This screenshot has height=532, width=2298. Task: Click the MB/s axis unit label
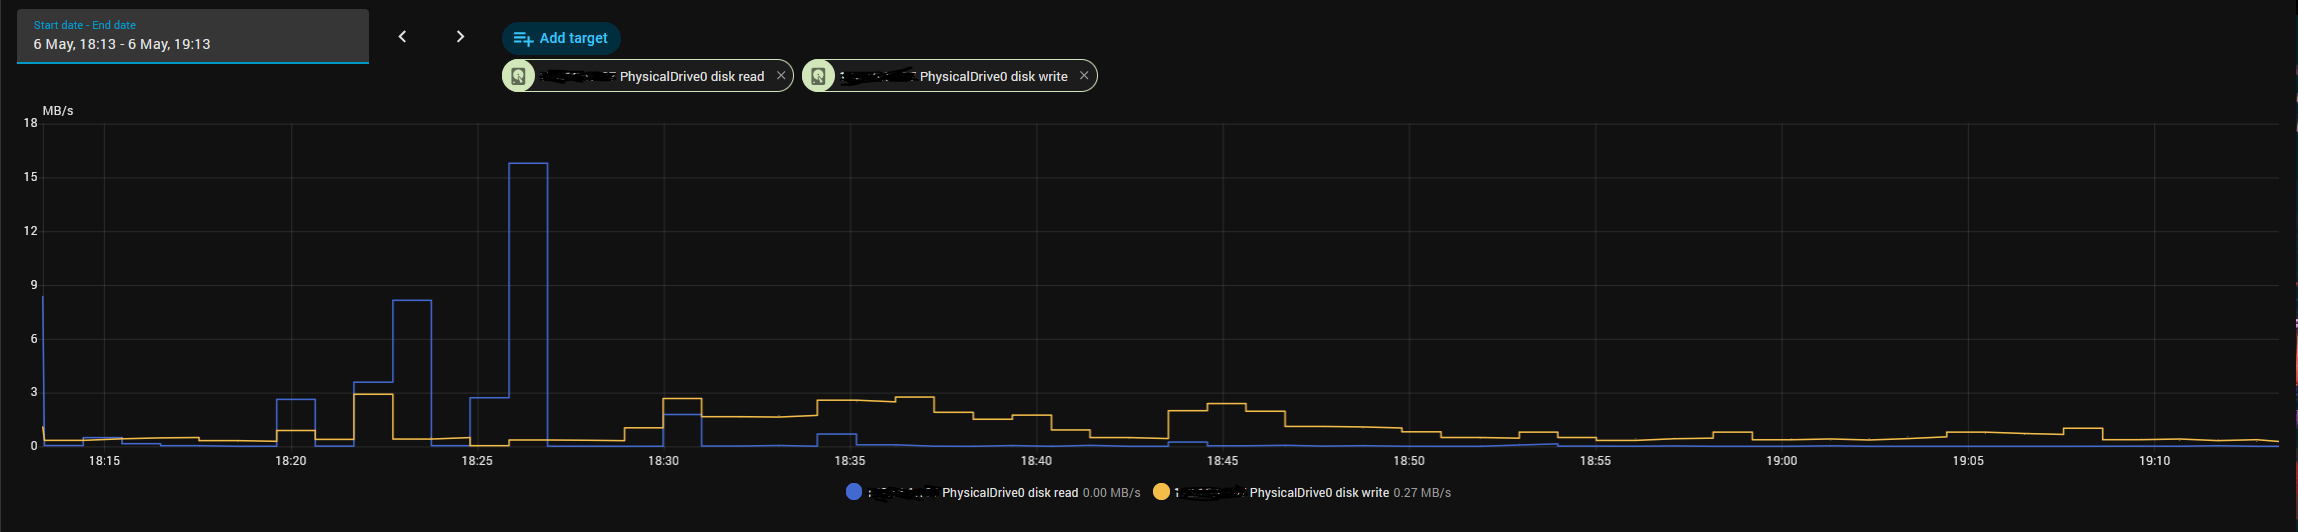[x=58, y=111]
